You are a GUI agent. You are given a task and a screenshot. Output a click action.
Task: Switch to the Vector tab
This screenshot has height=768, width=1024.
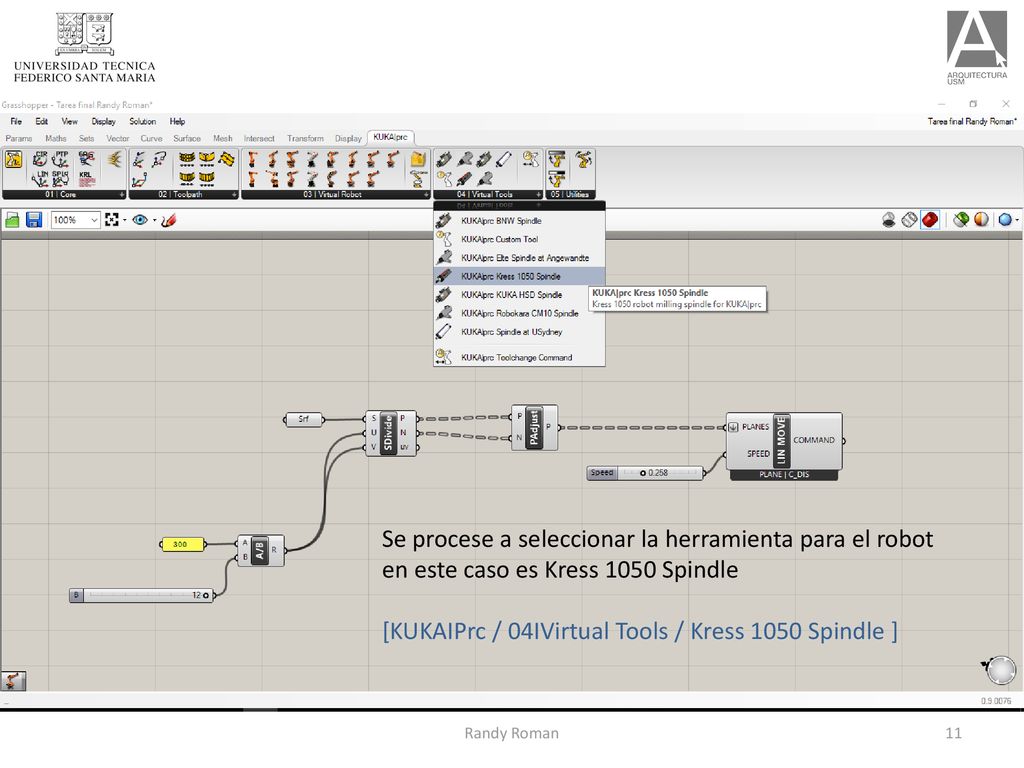[x=118, y=138]
